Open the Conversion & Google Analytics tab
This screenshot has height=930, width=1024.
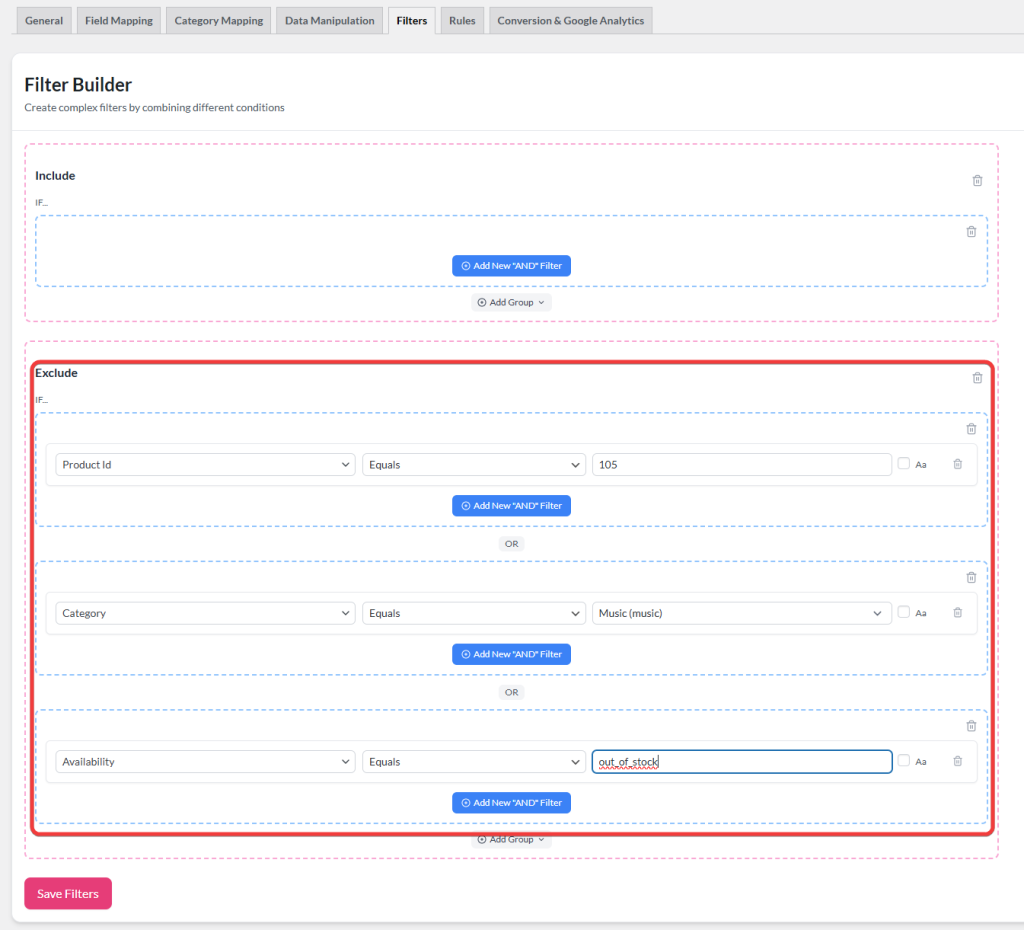[570, 20]
